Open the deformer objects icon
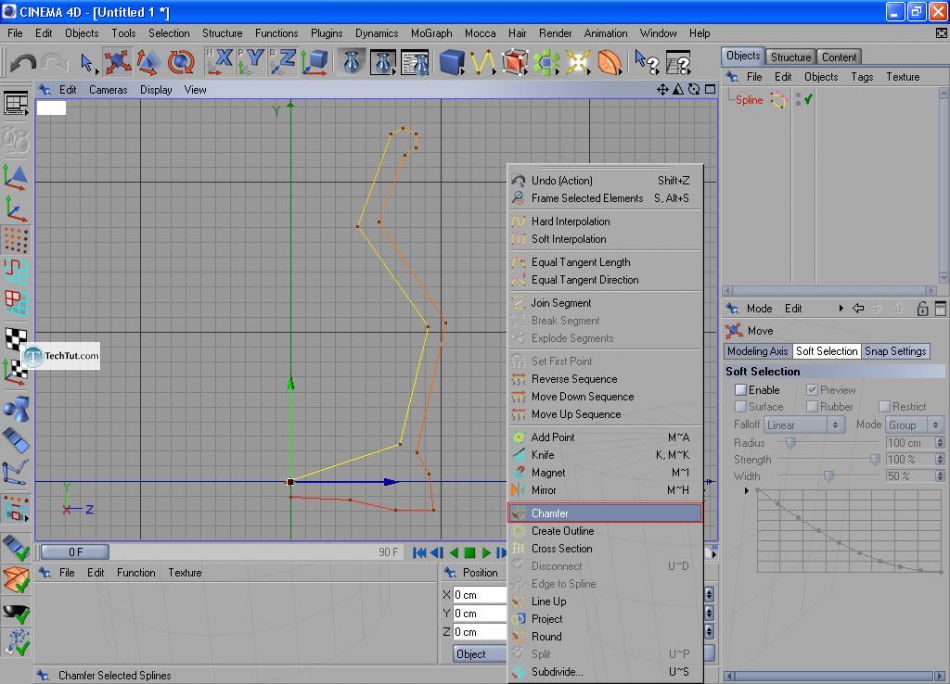The width and height of the screenshot is (950, 684). coord(610,62)
